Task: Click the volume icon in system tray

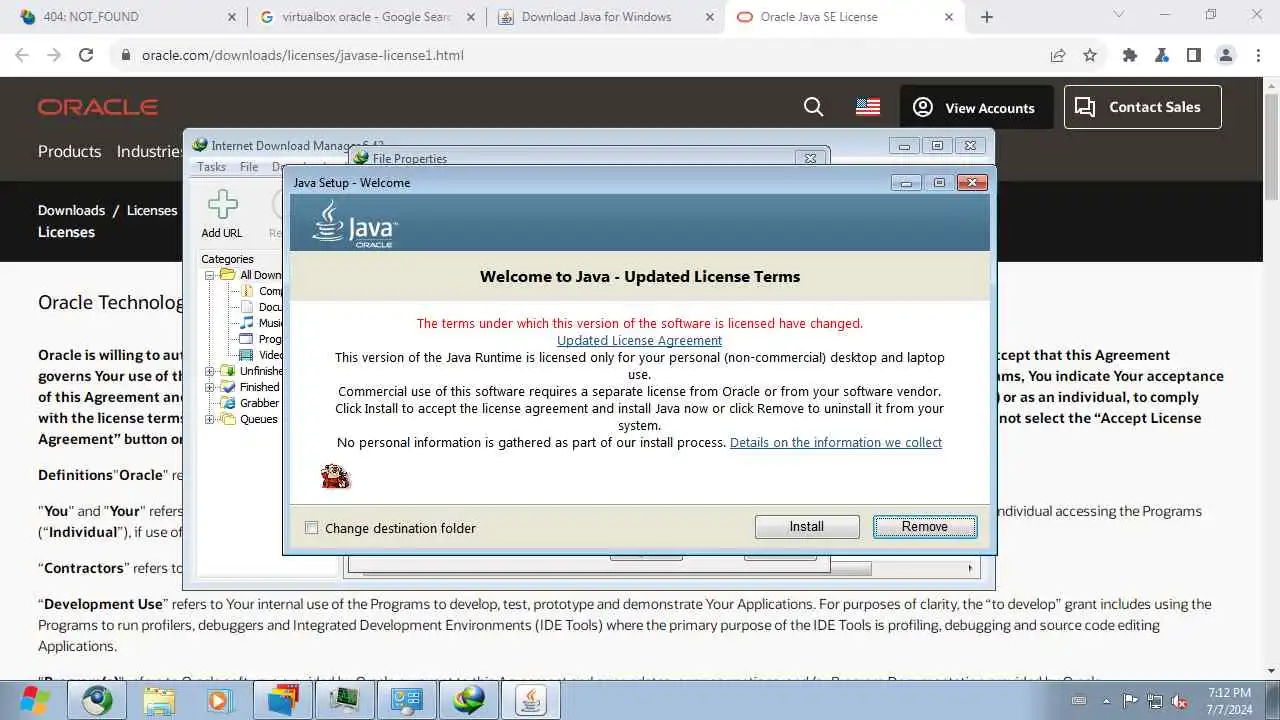Action: [1179, 701]
